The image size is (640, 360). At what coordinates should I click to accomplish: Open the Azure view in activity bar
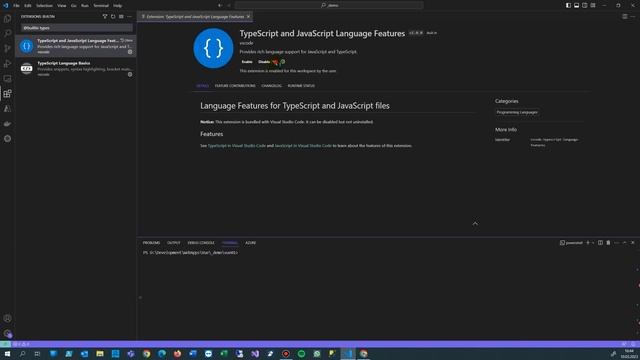tap(7, 109)
